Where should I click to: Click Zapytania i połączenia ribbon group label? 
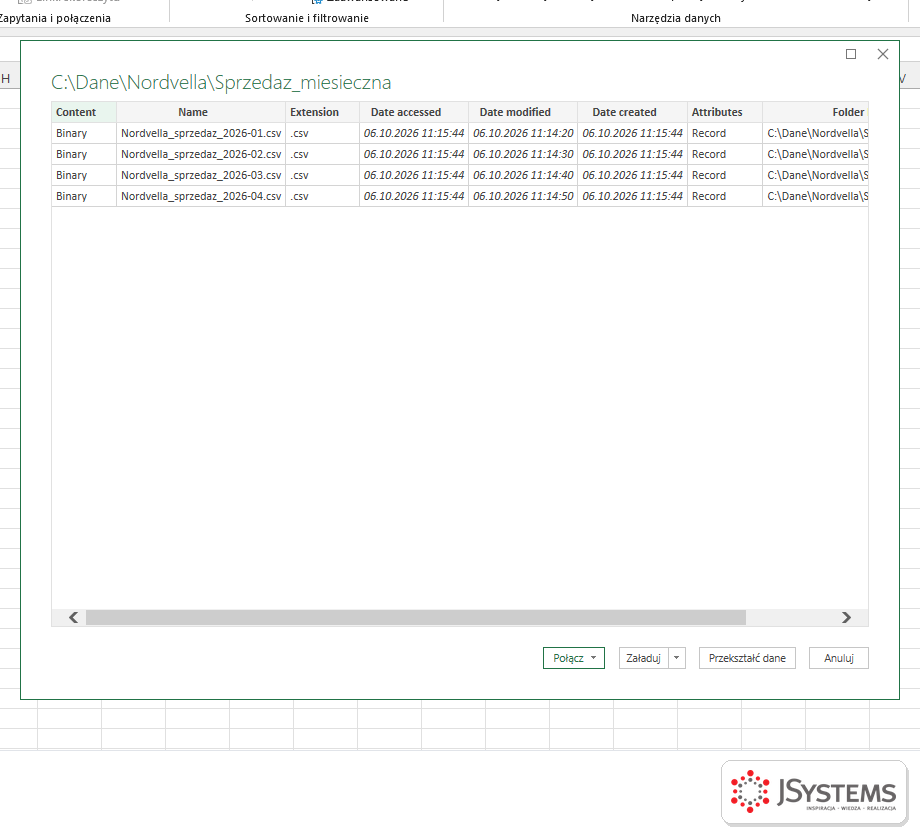55,18
